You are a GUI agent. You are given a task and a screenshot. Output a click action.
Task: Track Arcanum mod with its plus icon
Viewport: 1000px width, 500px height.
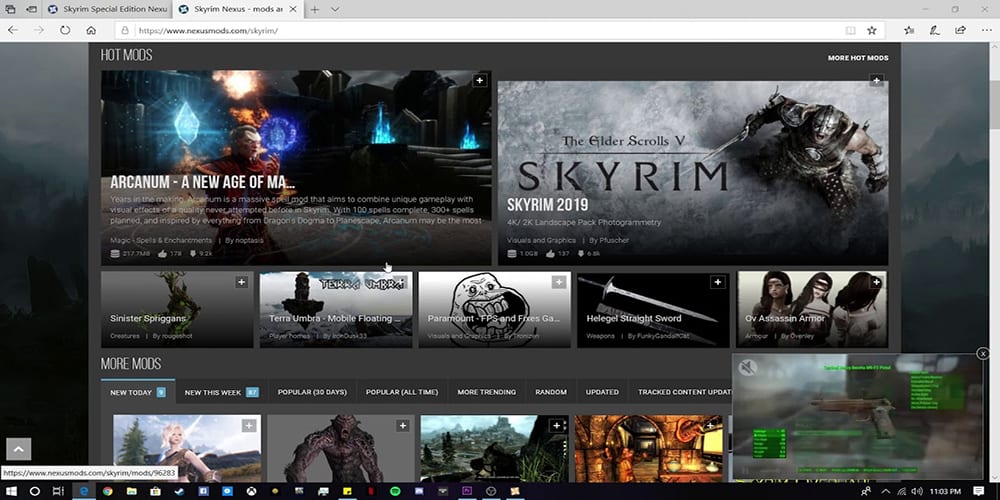tap(480, 80)
